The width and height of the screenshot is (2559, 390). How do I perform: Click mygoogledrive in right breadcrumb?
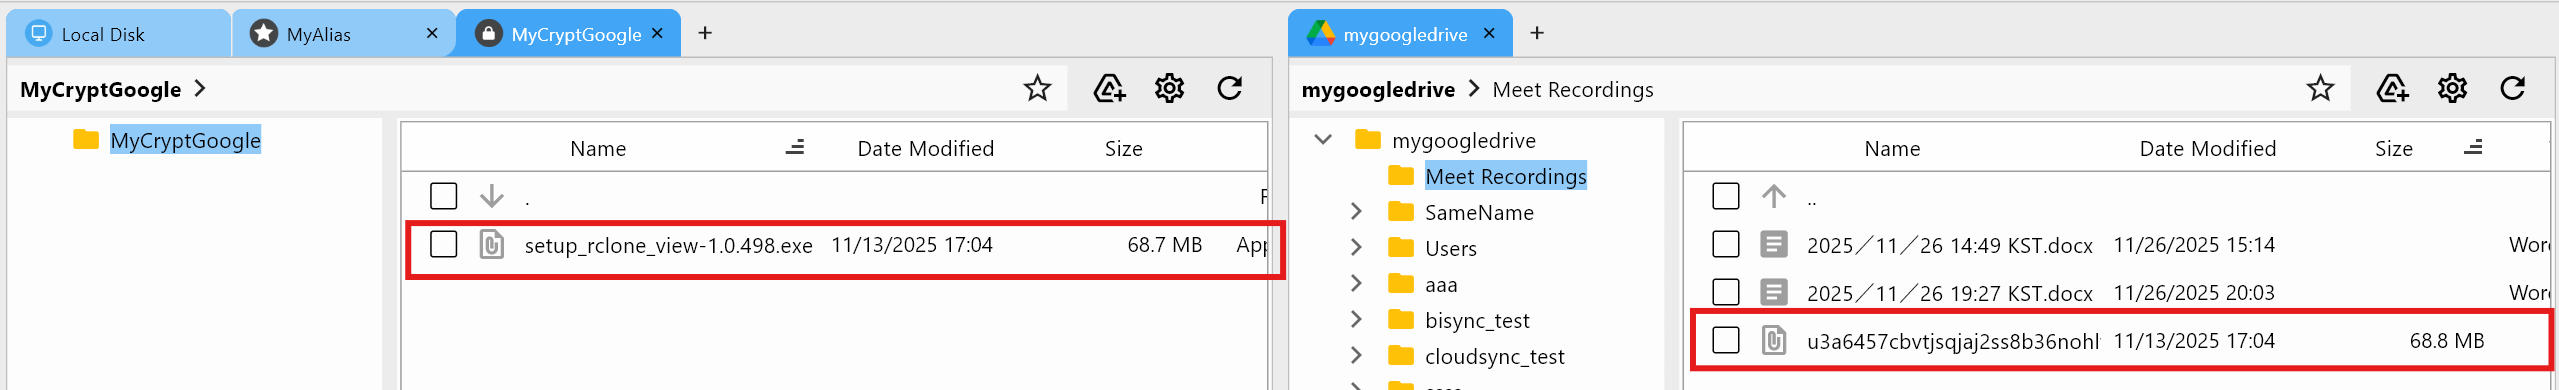tap(1378, 90)
